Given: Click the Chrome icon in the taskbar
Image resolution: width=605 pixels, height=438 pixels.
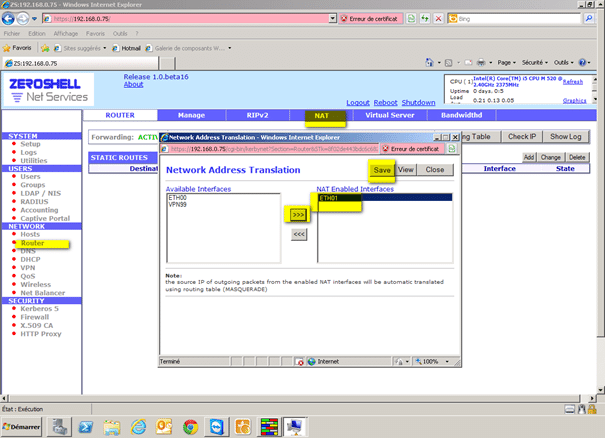Looking at the screenshot, I should 190,427.
